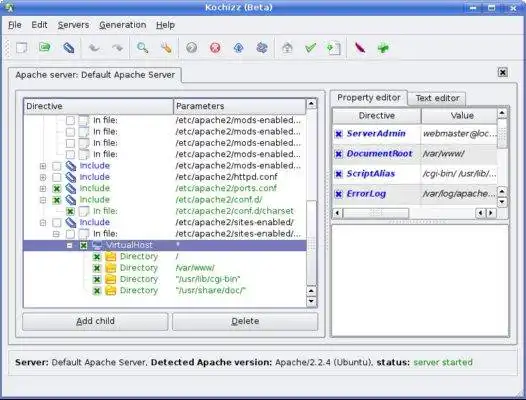Click the document with green arrow icon
This screenshot has width=526, height=400.
click(x=334, y=48)
